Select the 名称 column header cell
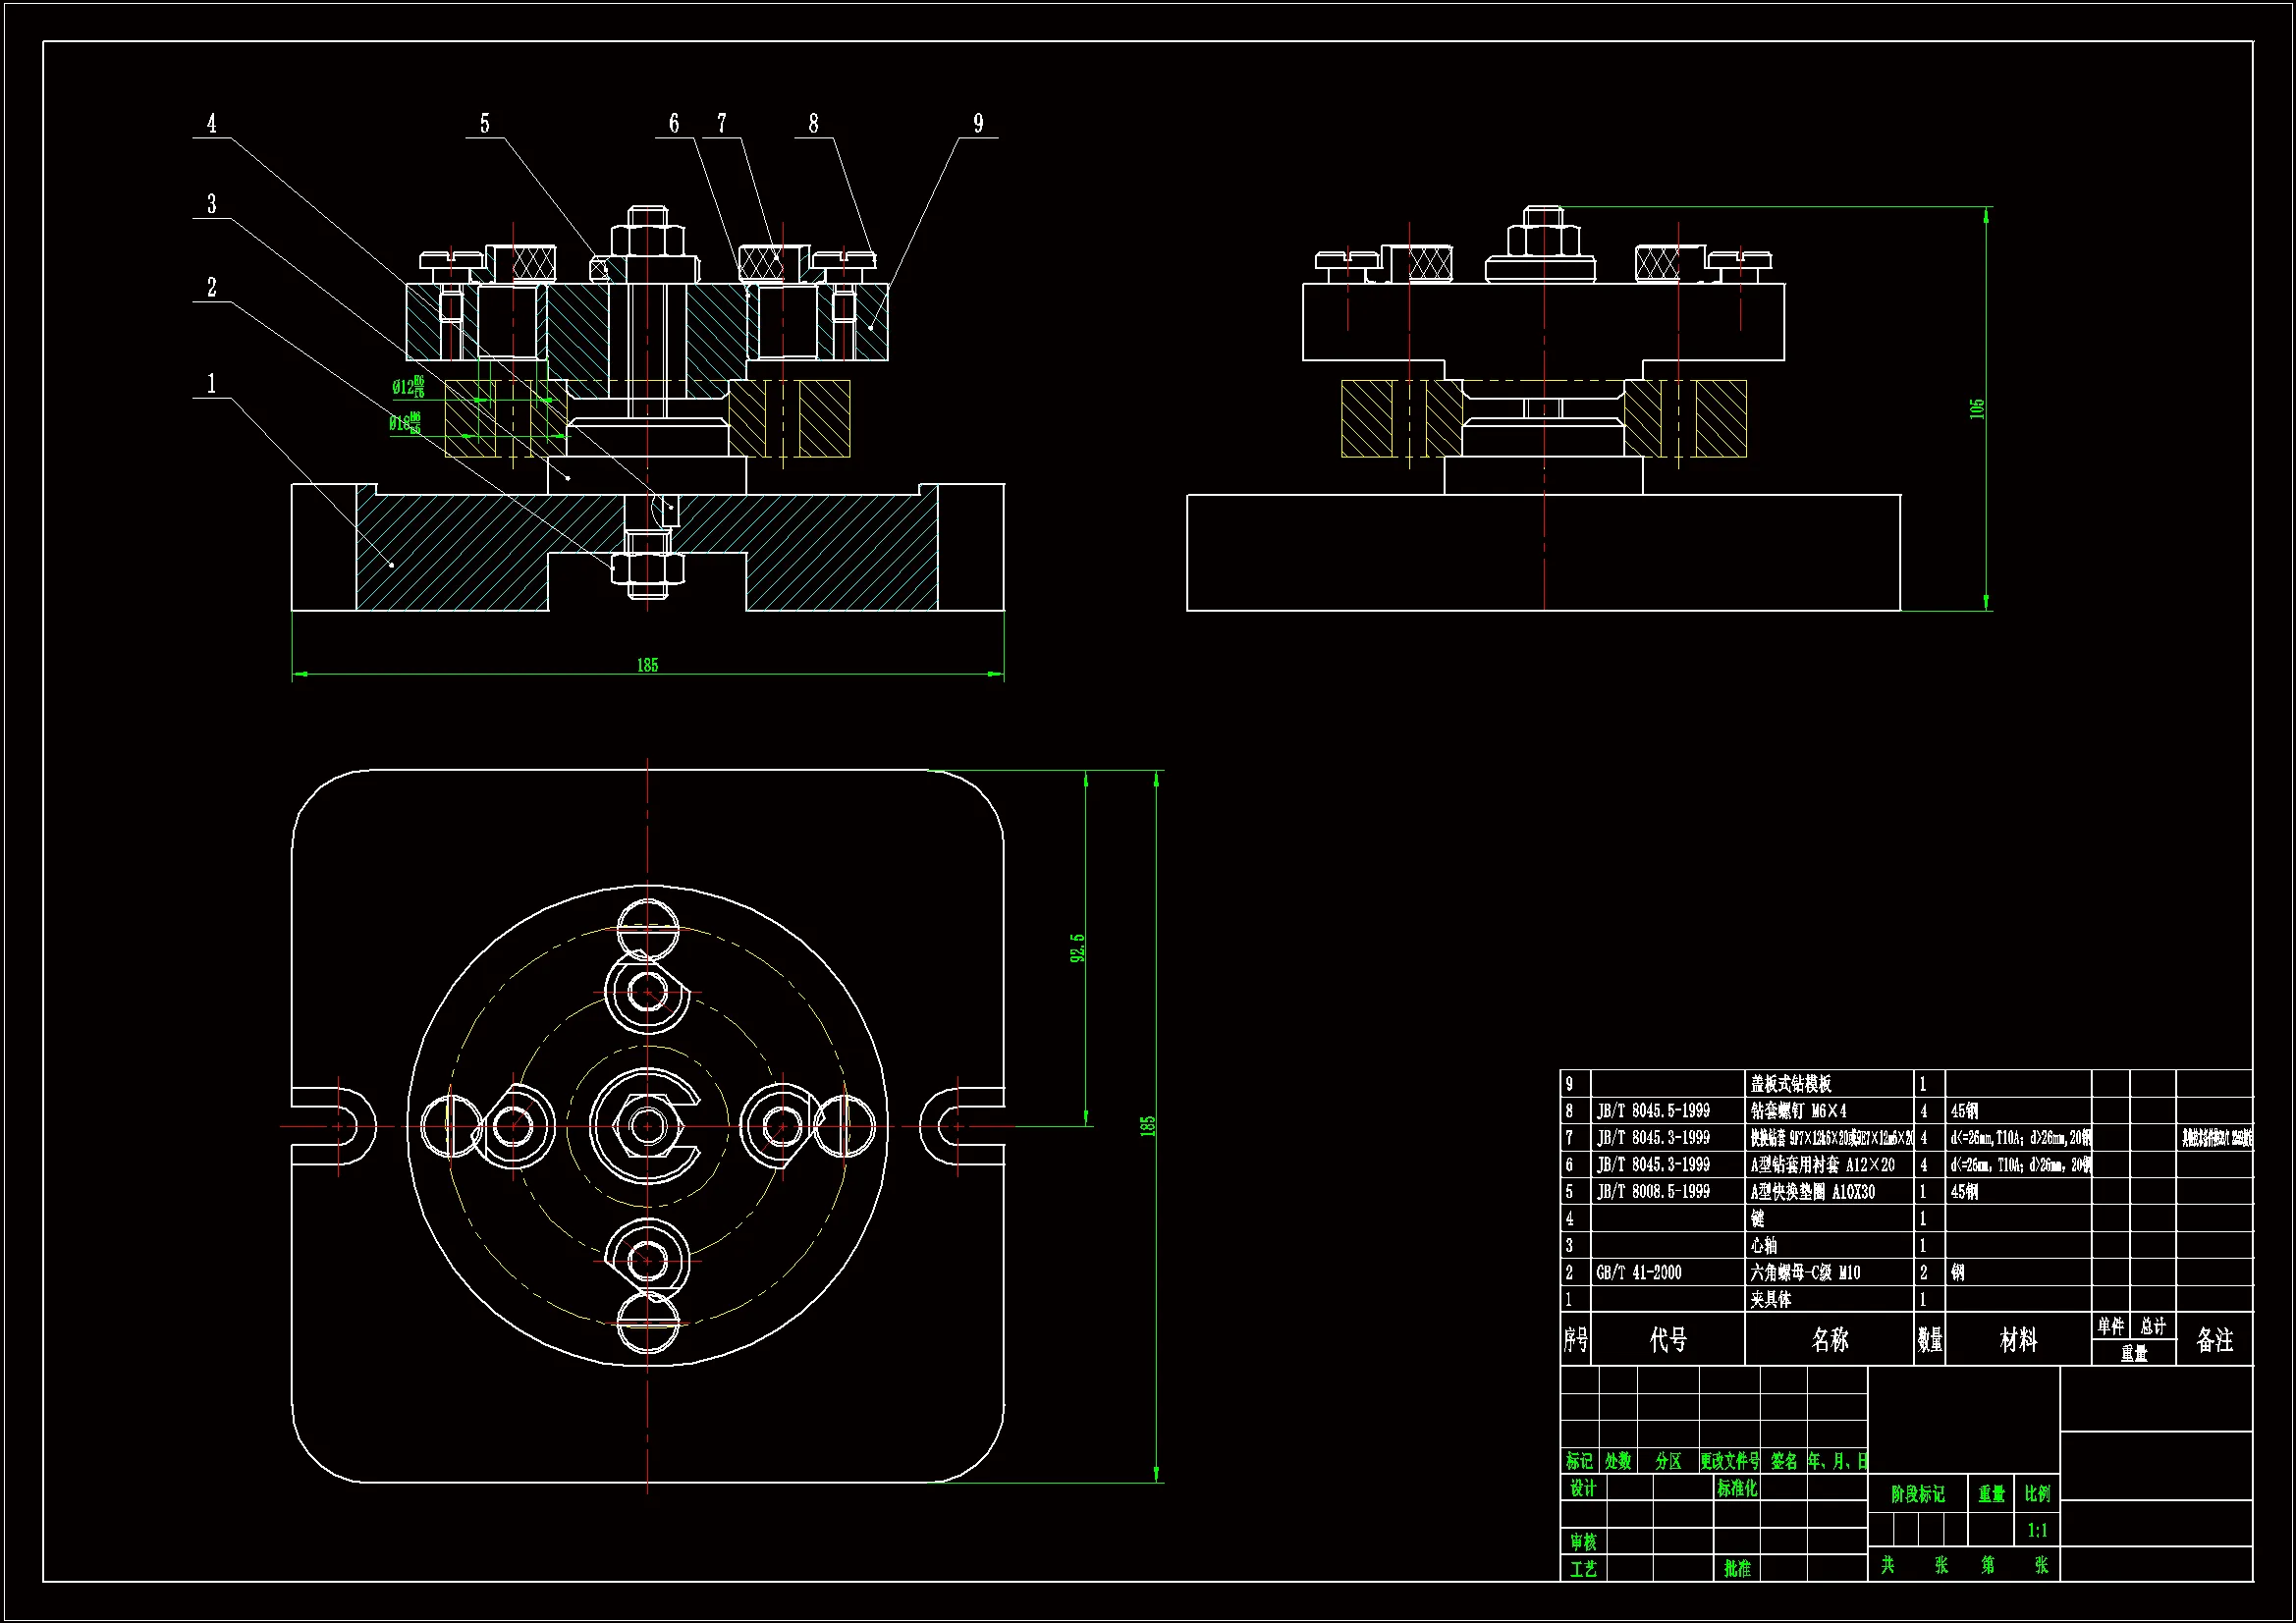Image resolution: width=2296 pixels, height=1623 pixels. (1829, 1339)
